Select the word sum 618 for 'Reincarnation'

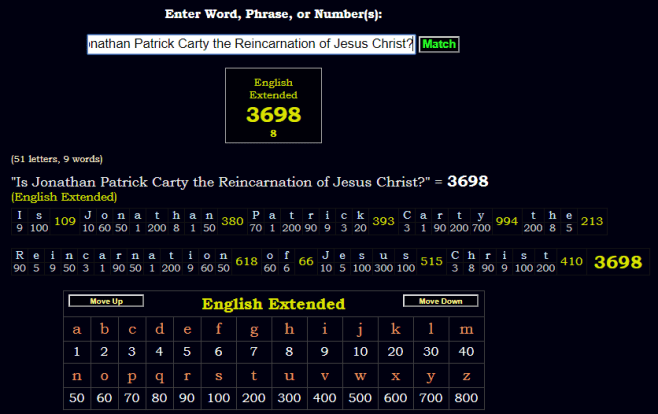coord(246,261)
